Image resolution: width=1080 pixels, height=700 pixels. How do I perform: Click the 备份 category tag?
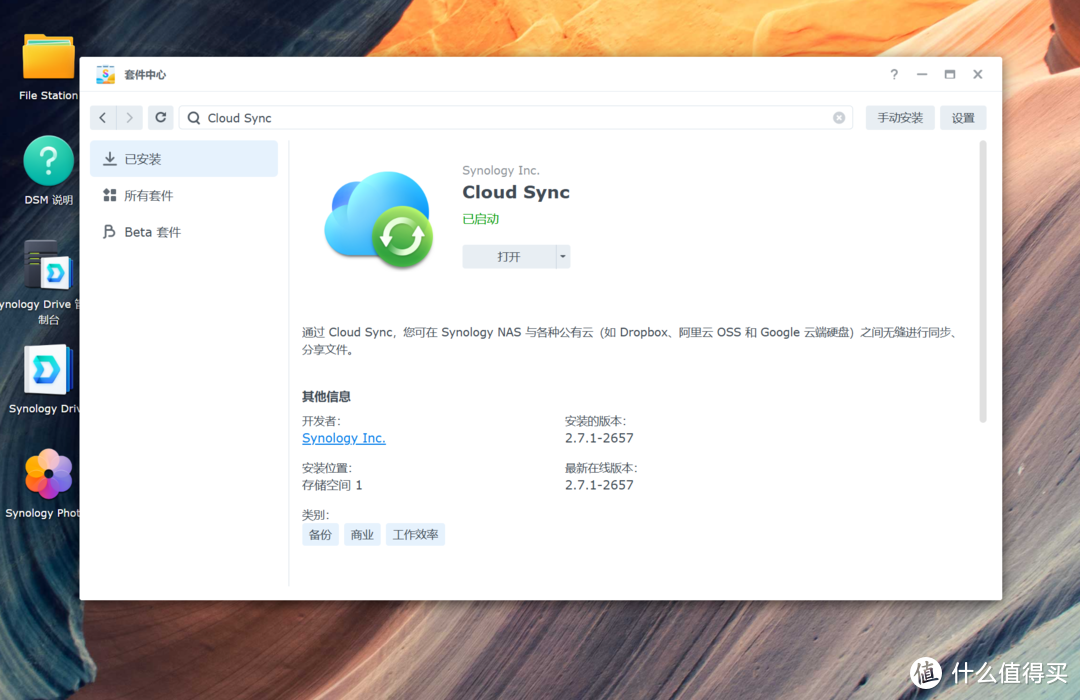(320, 535)
